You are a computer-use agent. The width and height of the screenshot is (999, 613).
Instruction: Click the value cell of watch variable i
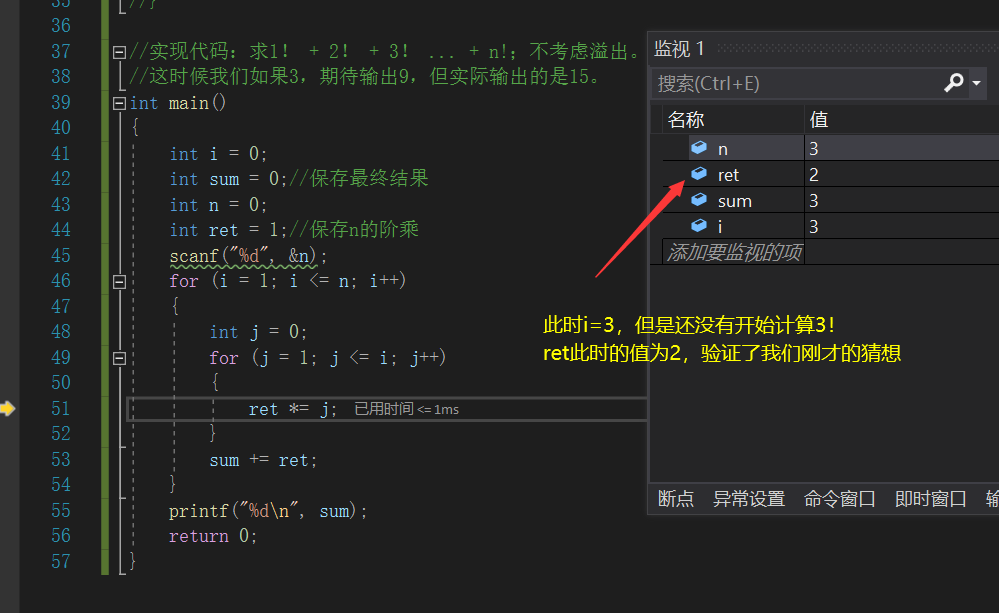tap(902, 226)
